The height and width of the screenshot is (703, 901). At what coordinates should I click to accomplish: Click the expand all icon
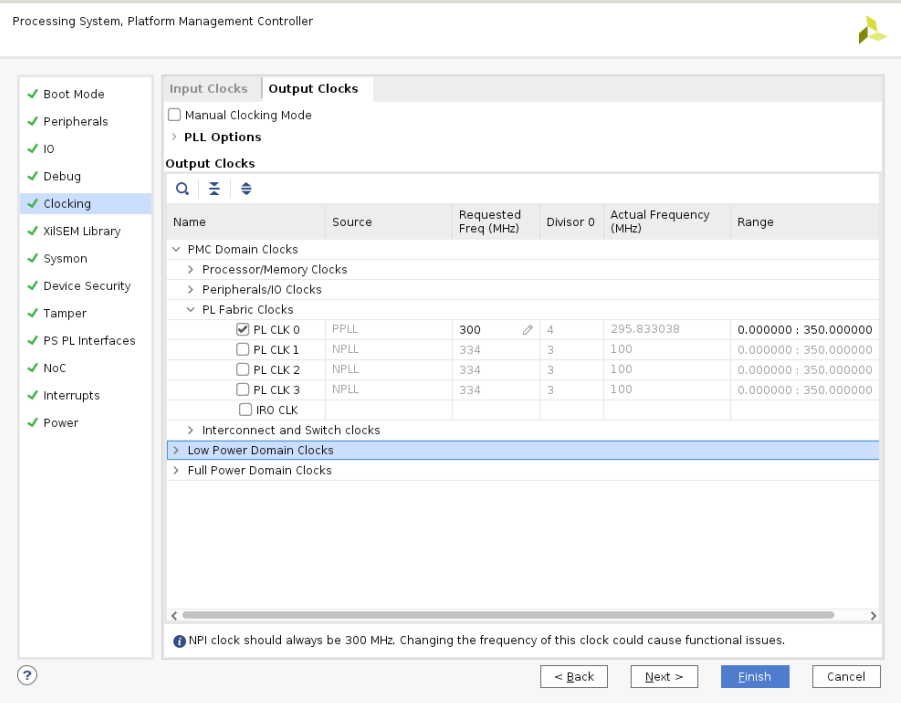pos(246,188)
